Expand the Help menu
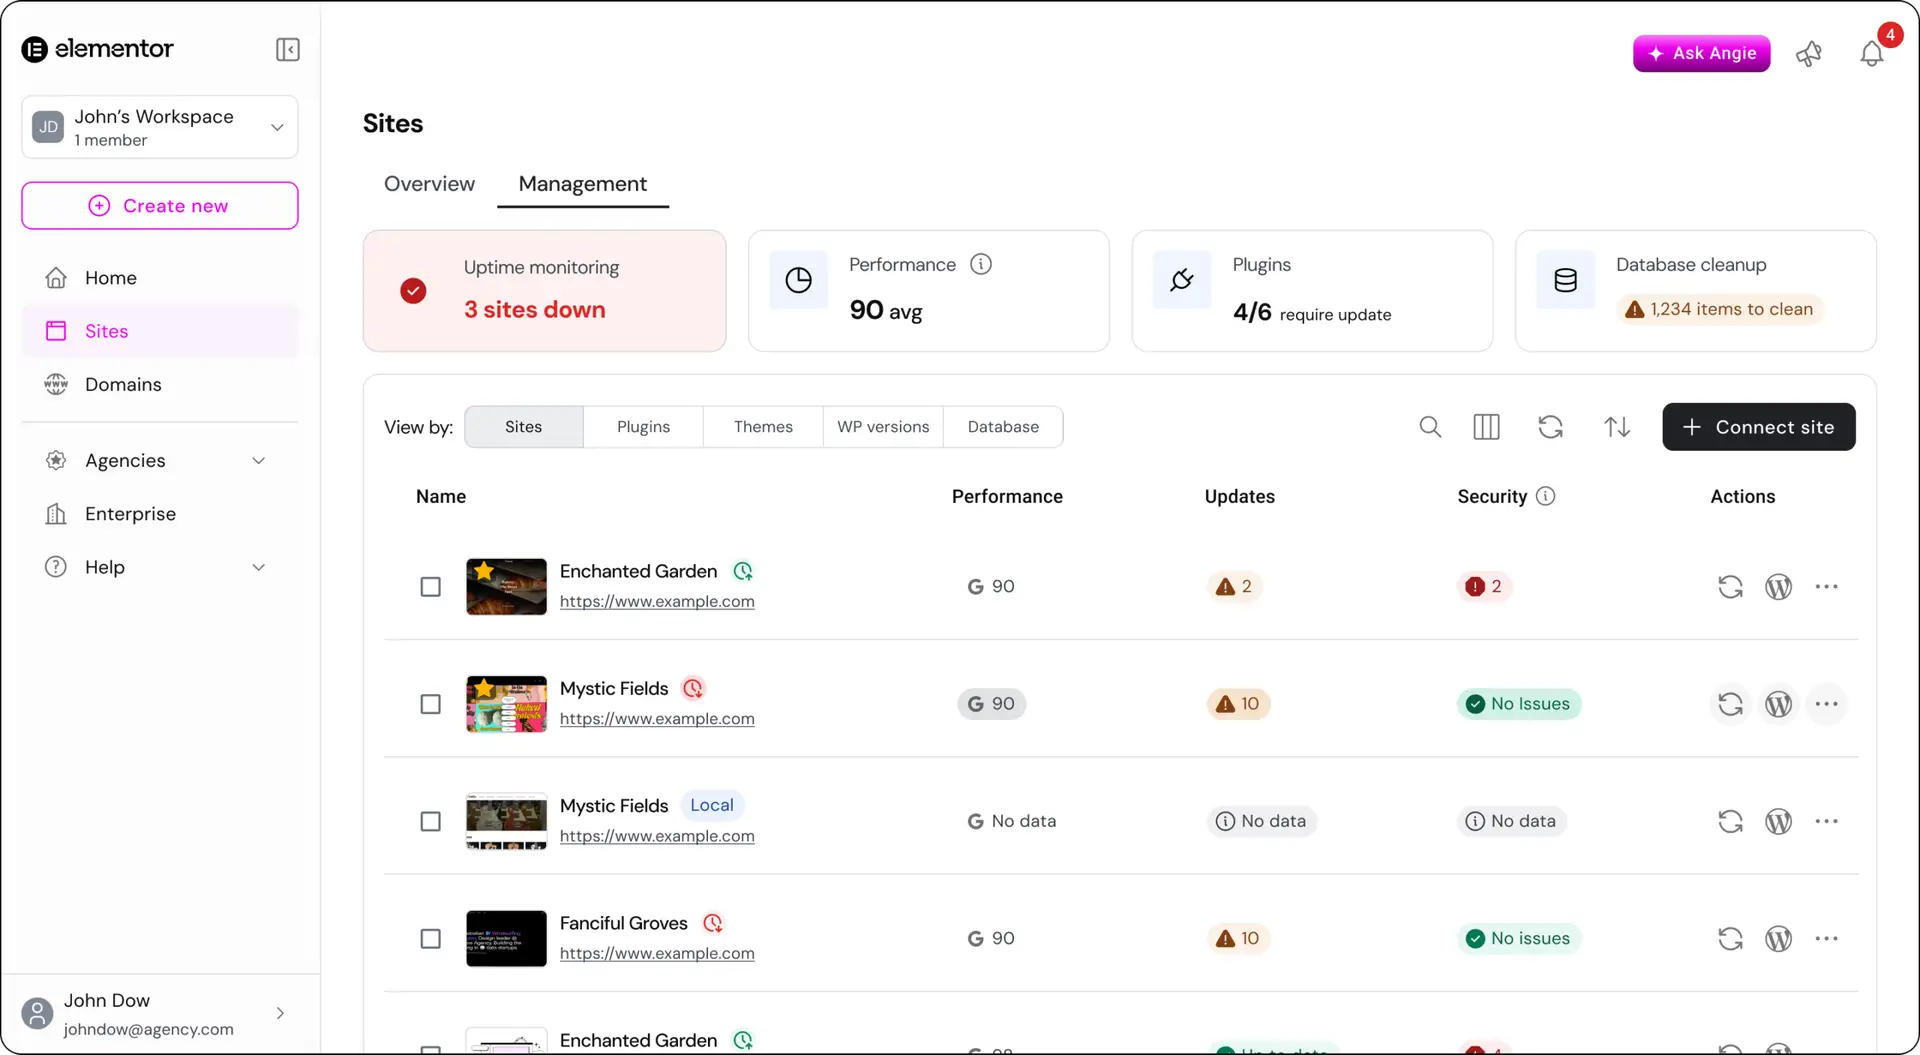This screenshot has height=1055, width=1920. [160, 567]
